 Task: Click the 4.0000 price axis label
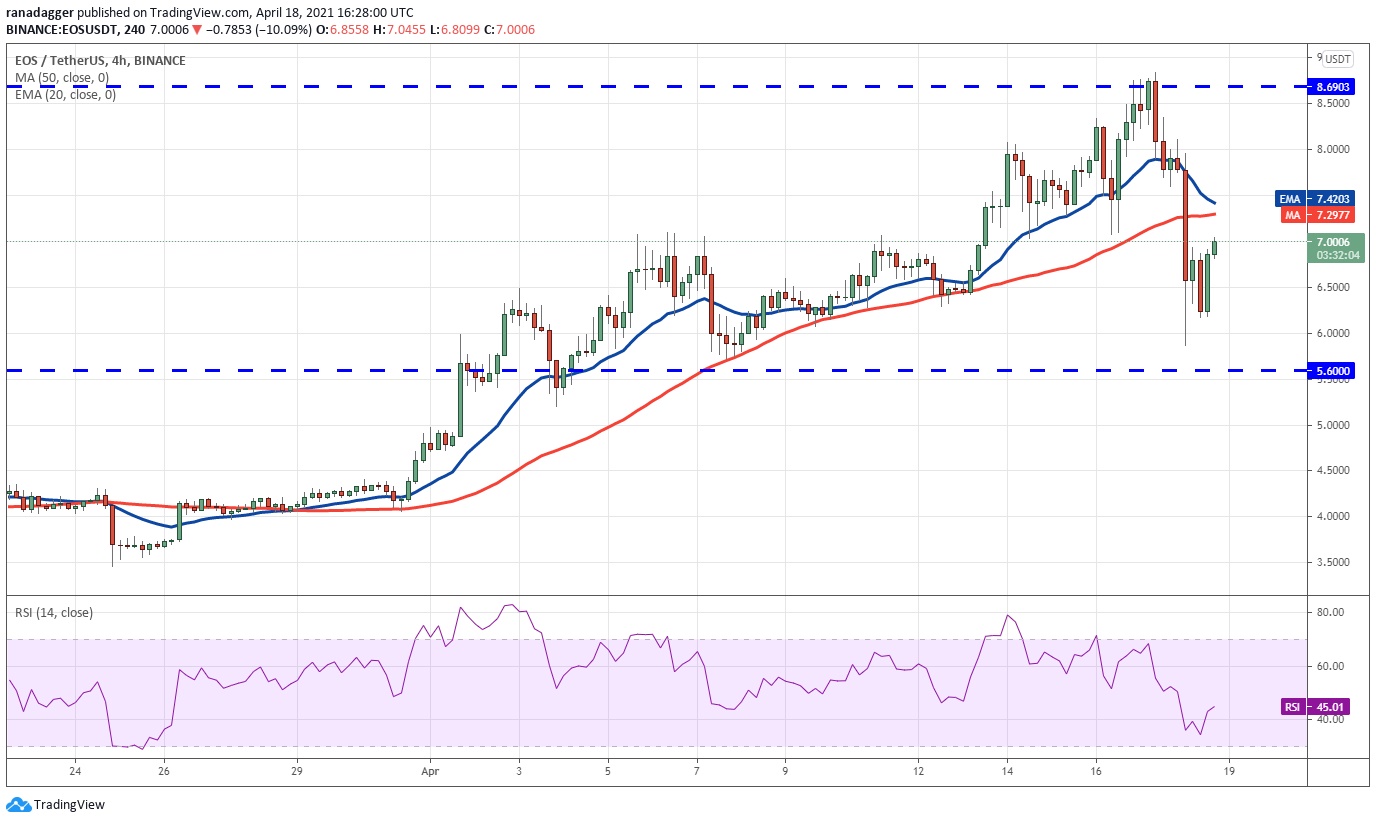pyautogui.click(x=1334, y=517)
